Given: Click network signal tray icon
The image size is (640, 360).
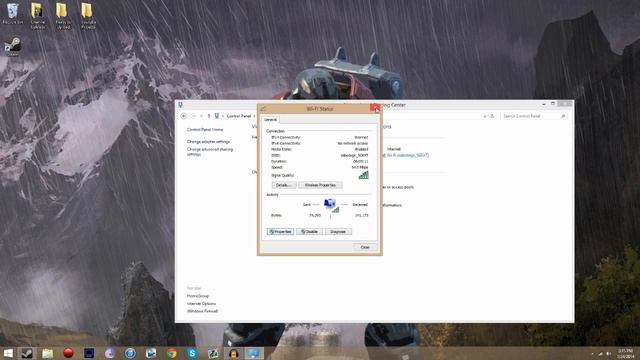Looking at the screenshot, I should [600, 354].
